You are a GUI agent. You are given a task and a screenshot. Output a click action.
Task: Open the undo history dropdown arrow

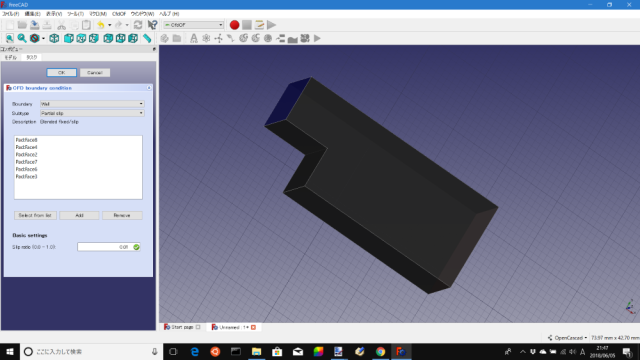tap(109, 25)
